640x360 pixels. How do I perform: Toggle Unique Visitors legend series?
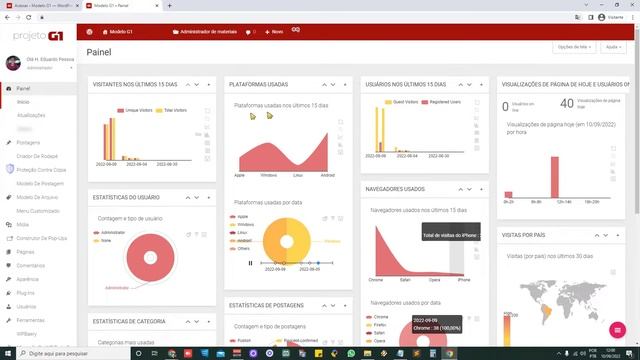[x=135, y=110]
